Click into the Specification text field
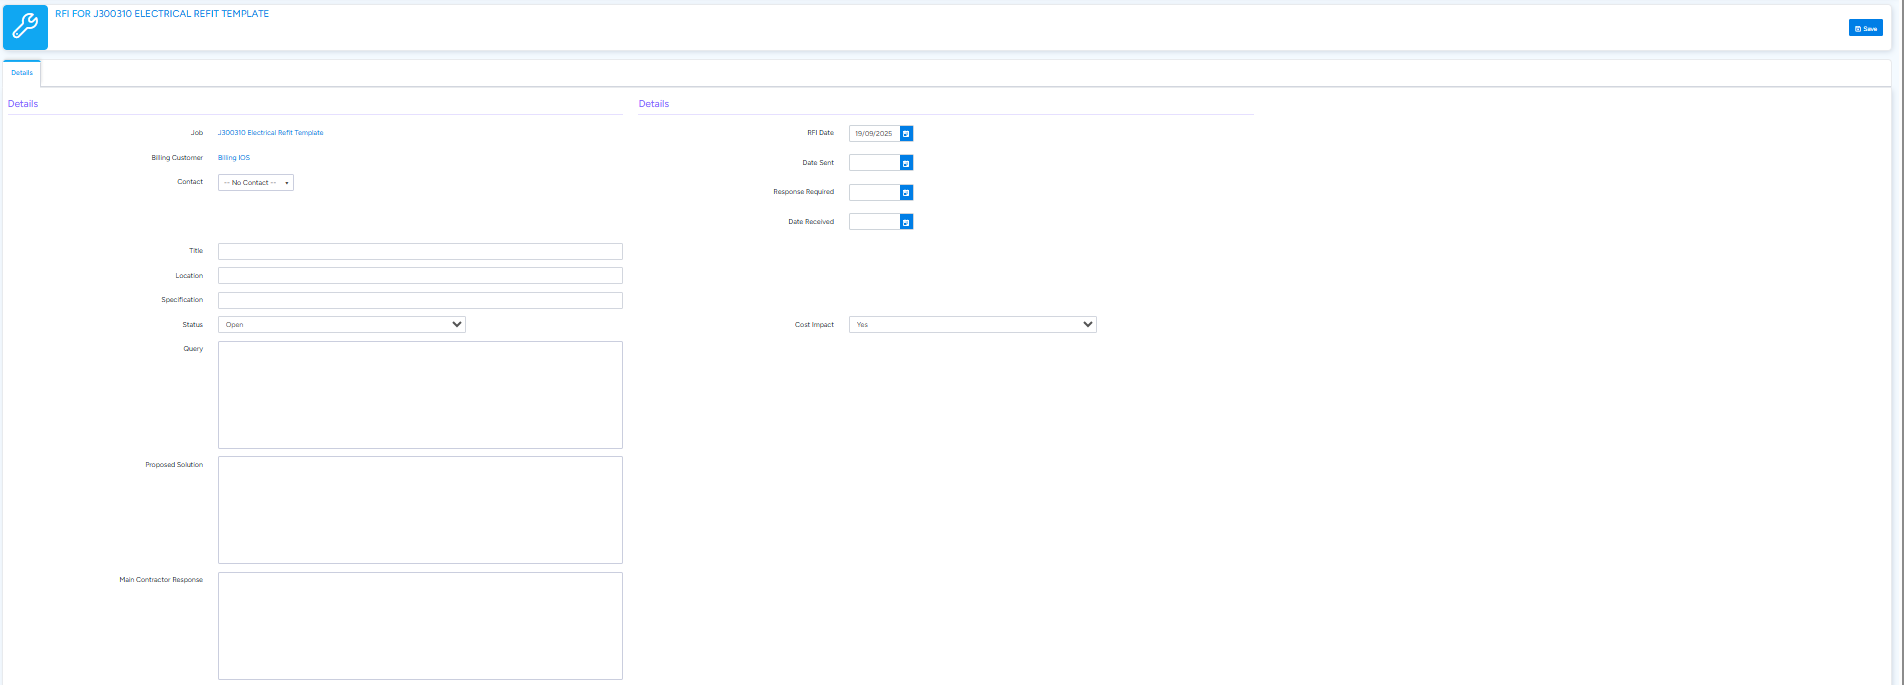1904x685 pixels. (x=420, y=301)
